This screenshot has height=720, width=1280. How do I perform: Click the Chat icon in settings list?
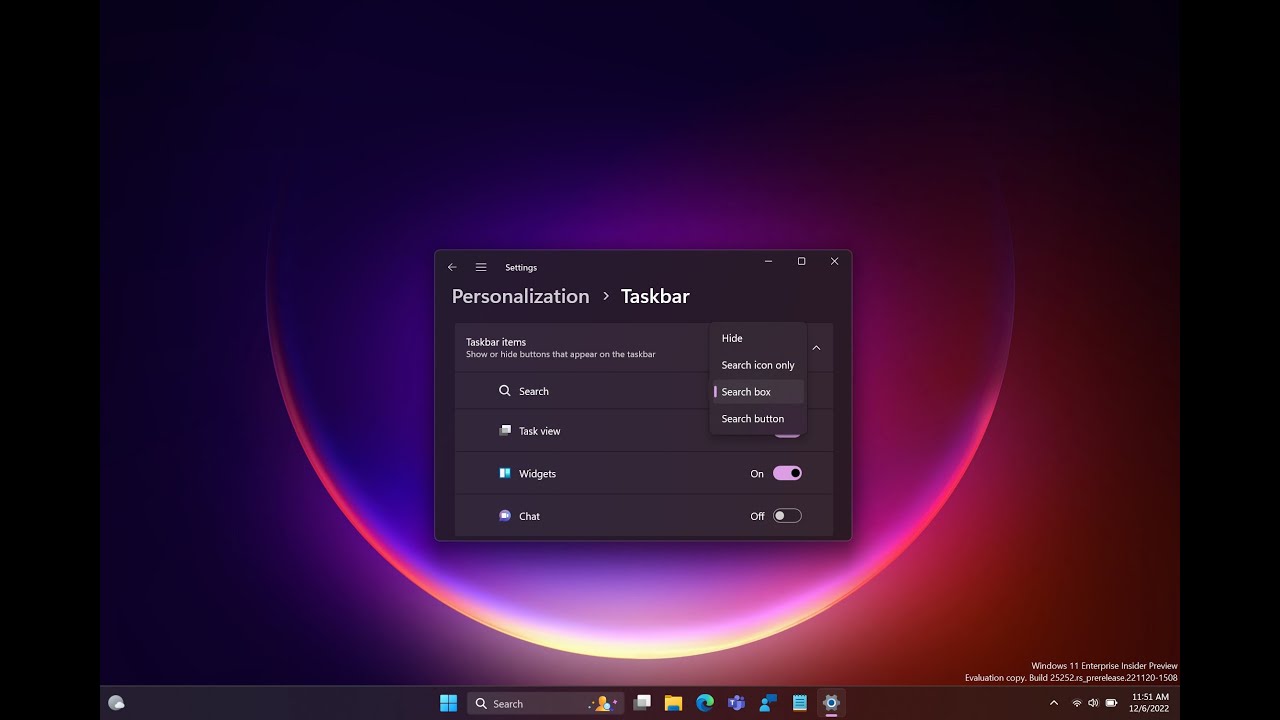505,516
